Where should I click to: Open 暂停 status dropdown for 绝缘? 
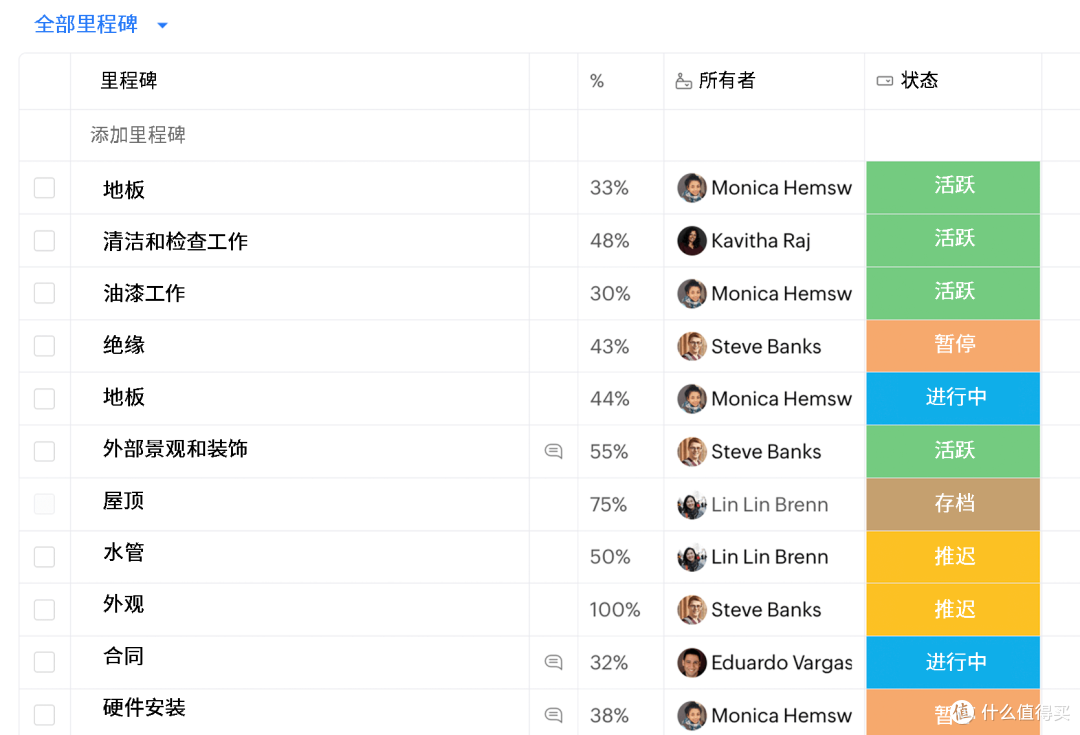953,346
